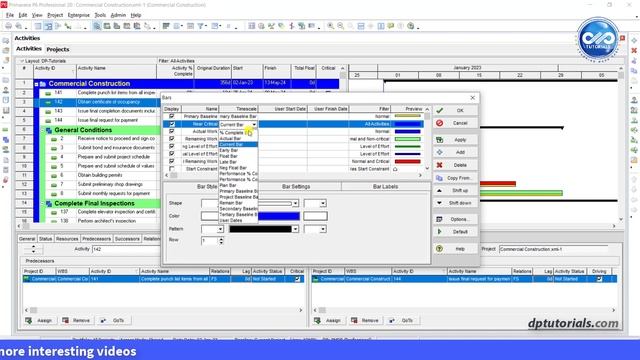Click the Filter funnel toolbar icon
The image size is (640, 360).
201,26
